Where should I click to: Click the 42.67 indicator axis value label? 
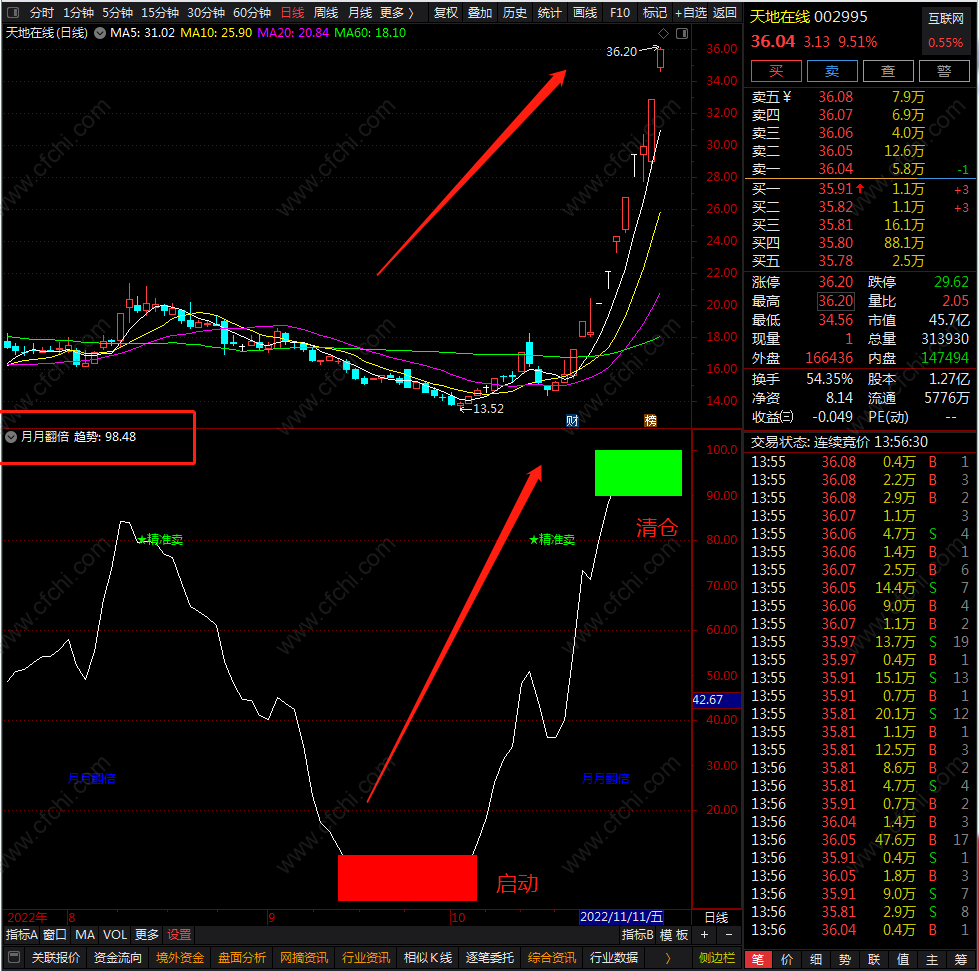pos(716,700)
